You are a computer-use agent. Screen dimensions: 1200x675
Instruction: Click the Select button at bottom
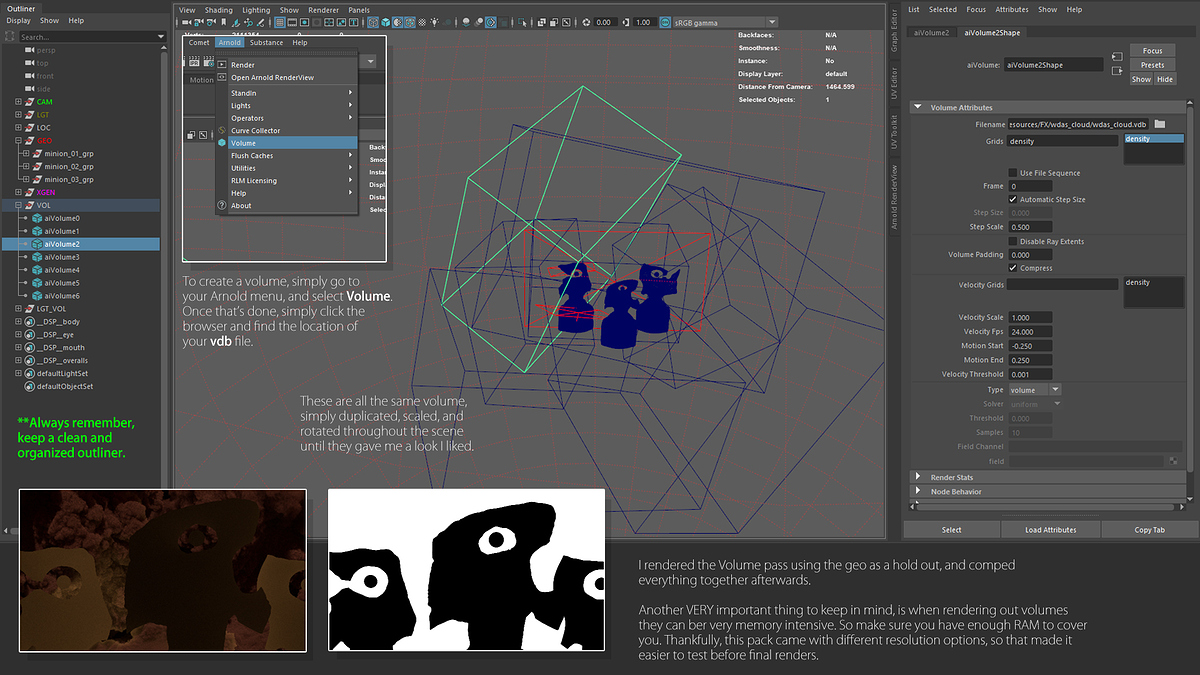click(951, 529)
